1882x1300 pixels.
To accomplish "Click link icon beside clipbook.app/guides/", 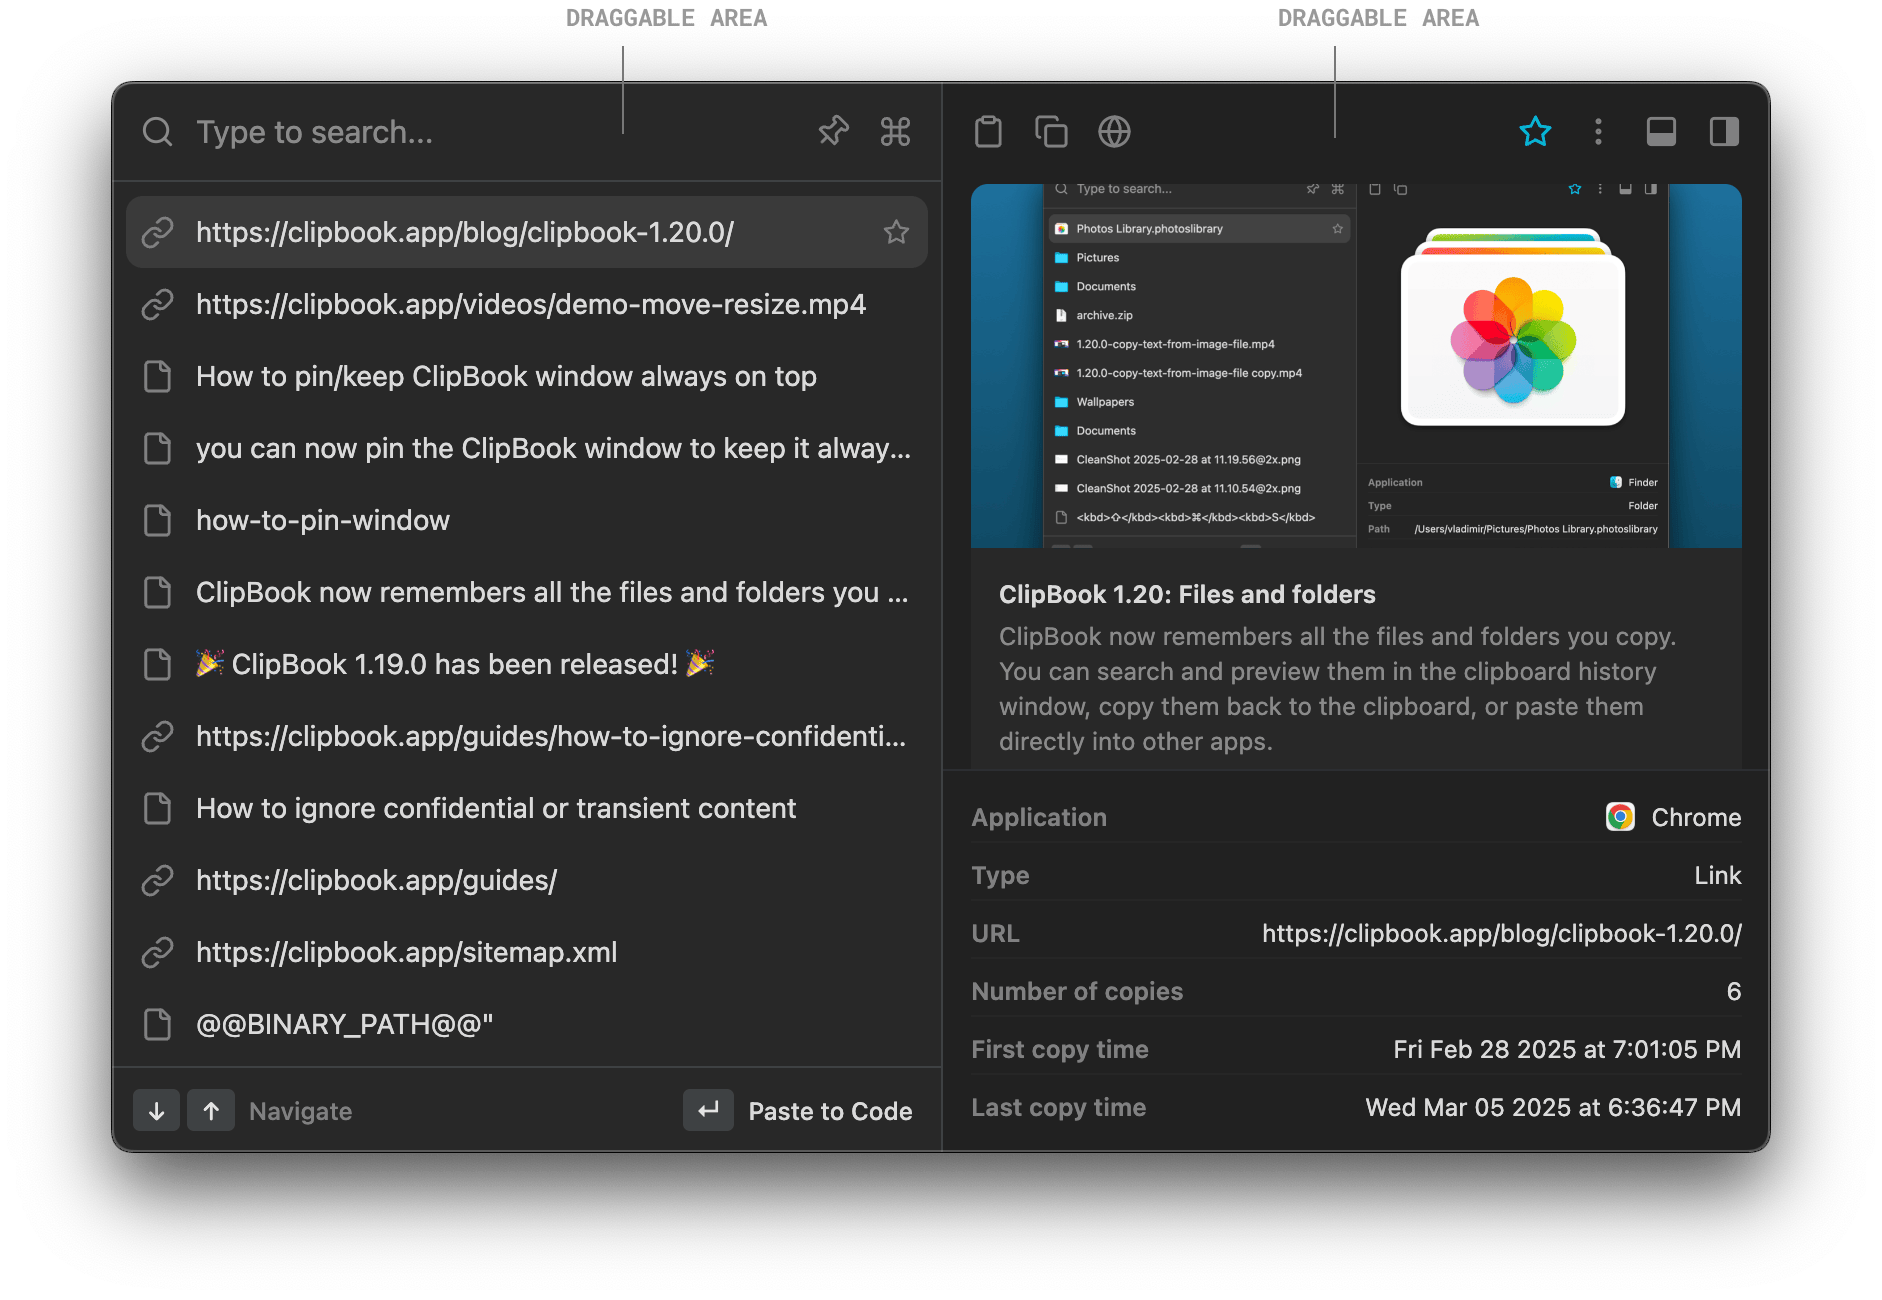I will (157, 880).
